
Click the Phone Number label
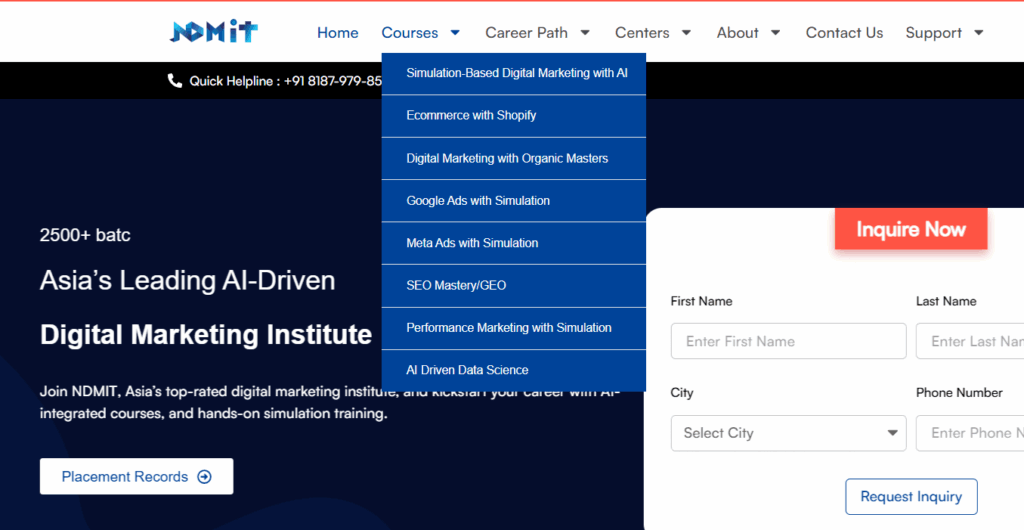959,392
